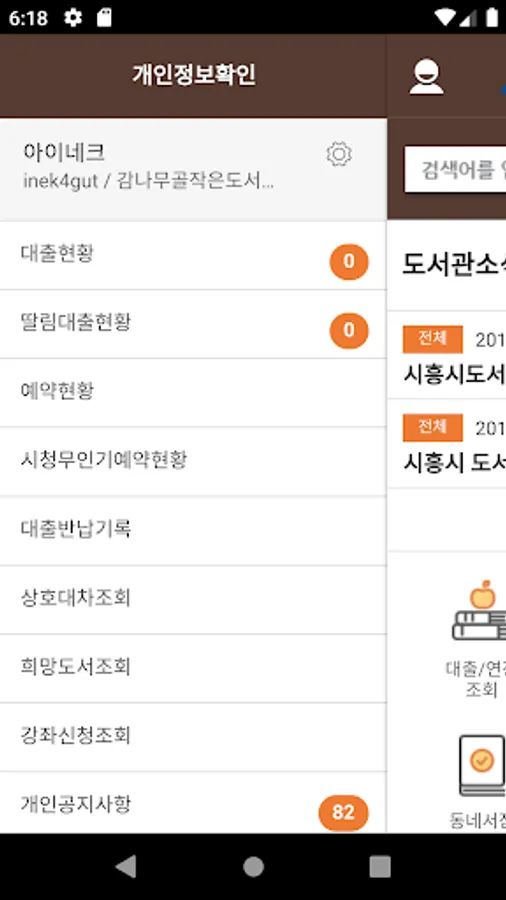Tap the Android back navigation button
The width and height of the screenshot is (506, 900).
tap(126, 867)
